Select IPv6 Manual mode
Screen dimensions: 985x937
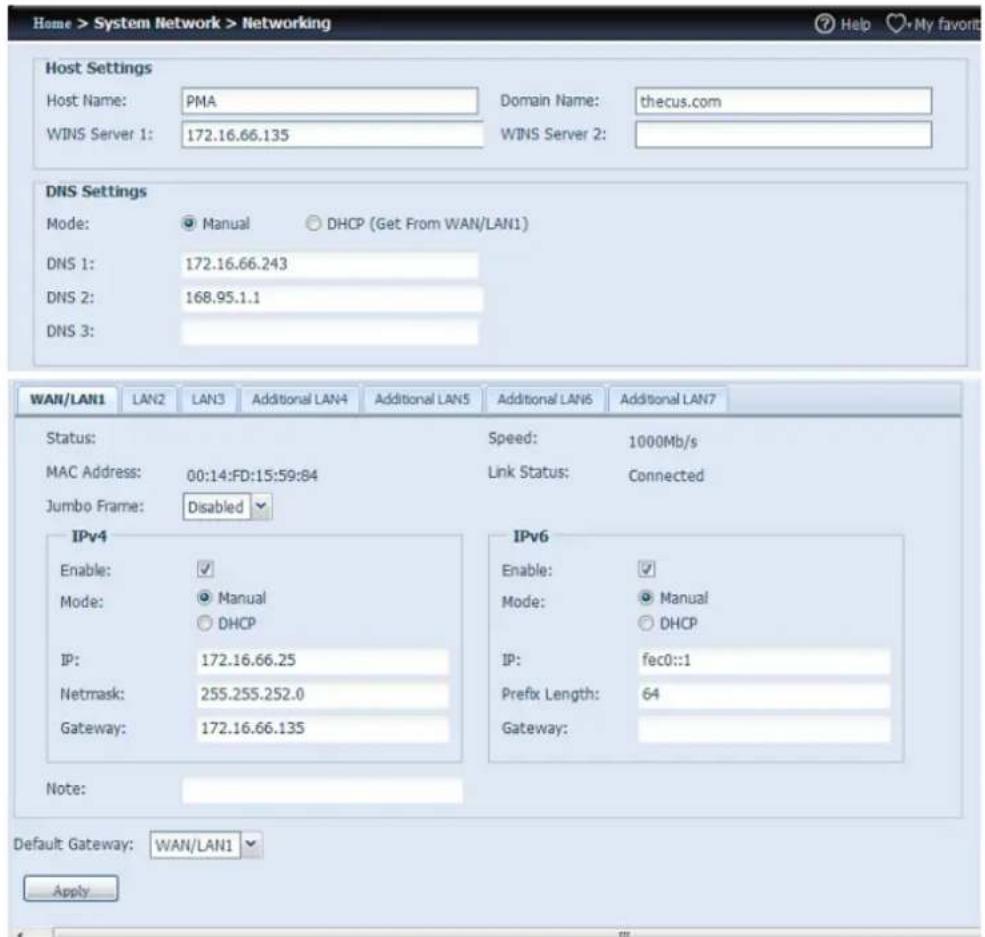point(646,597)
